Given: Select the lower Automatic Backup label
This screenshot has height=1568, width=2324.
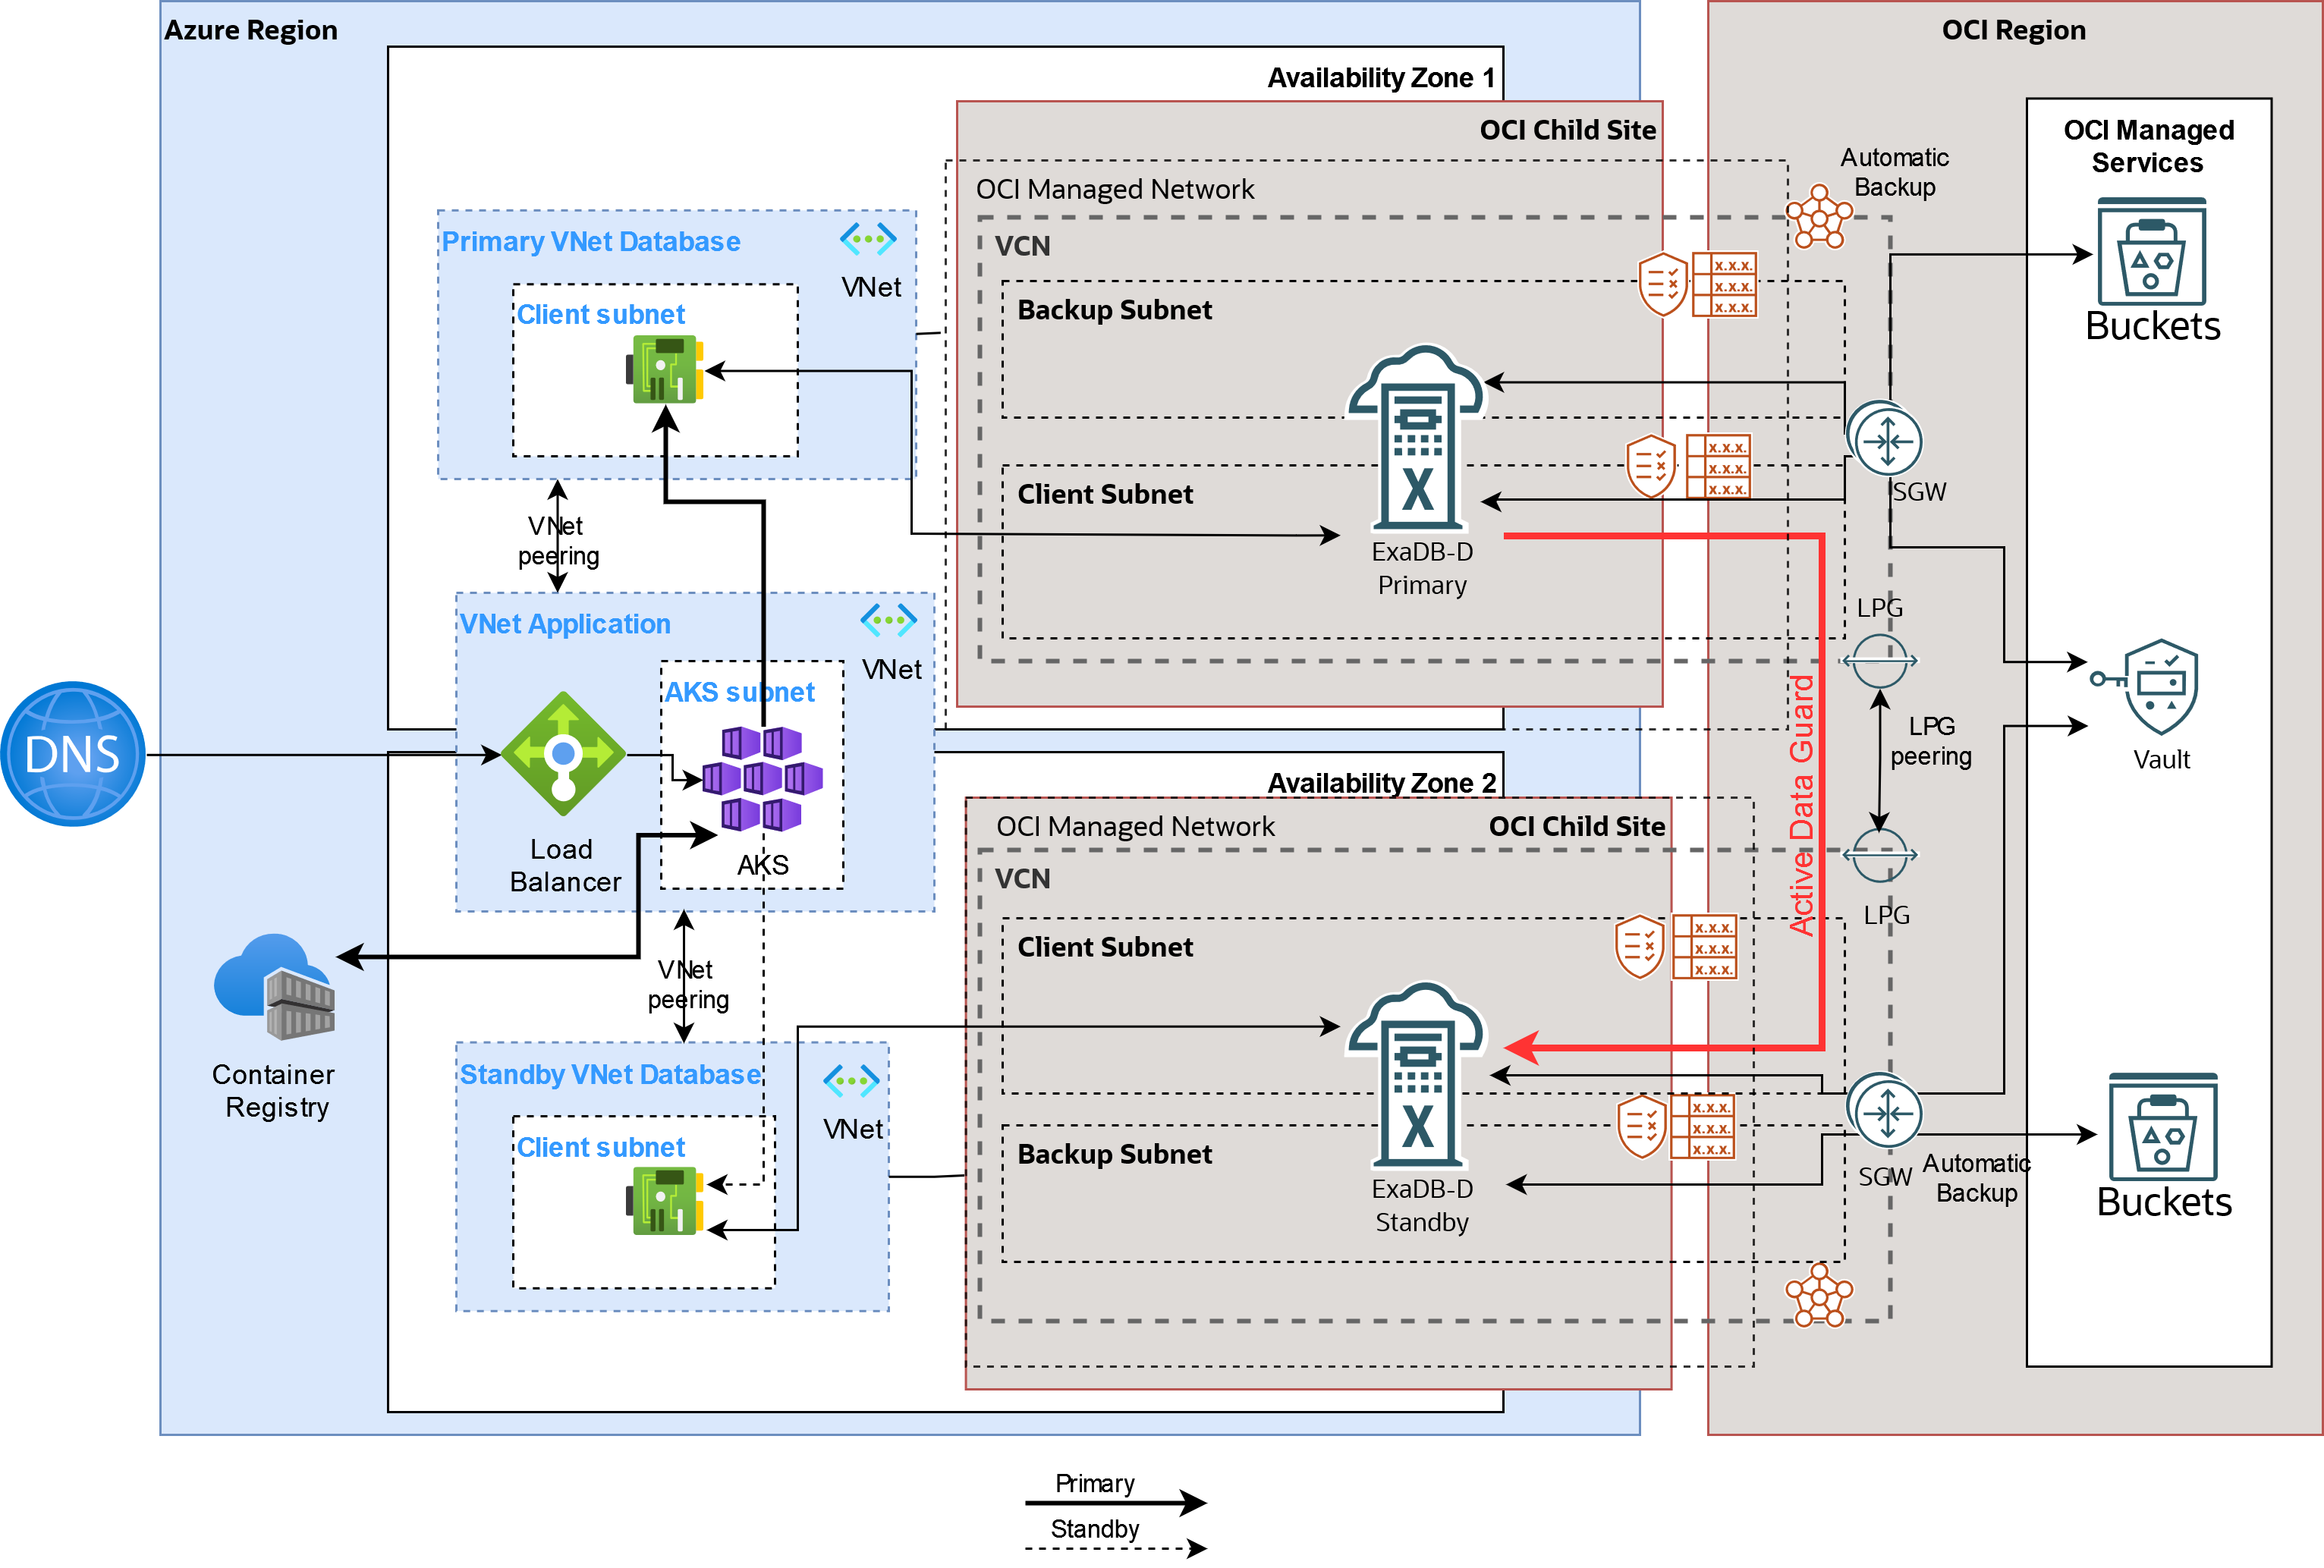Looking at the screenshot, I should click(1976, 1178).
